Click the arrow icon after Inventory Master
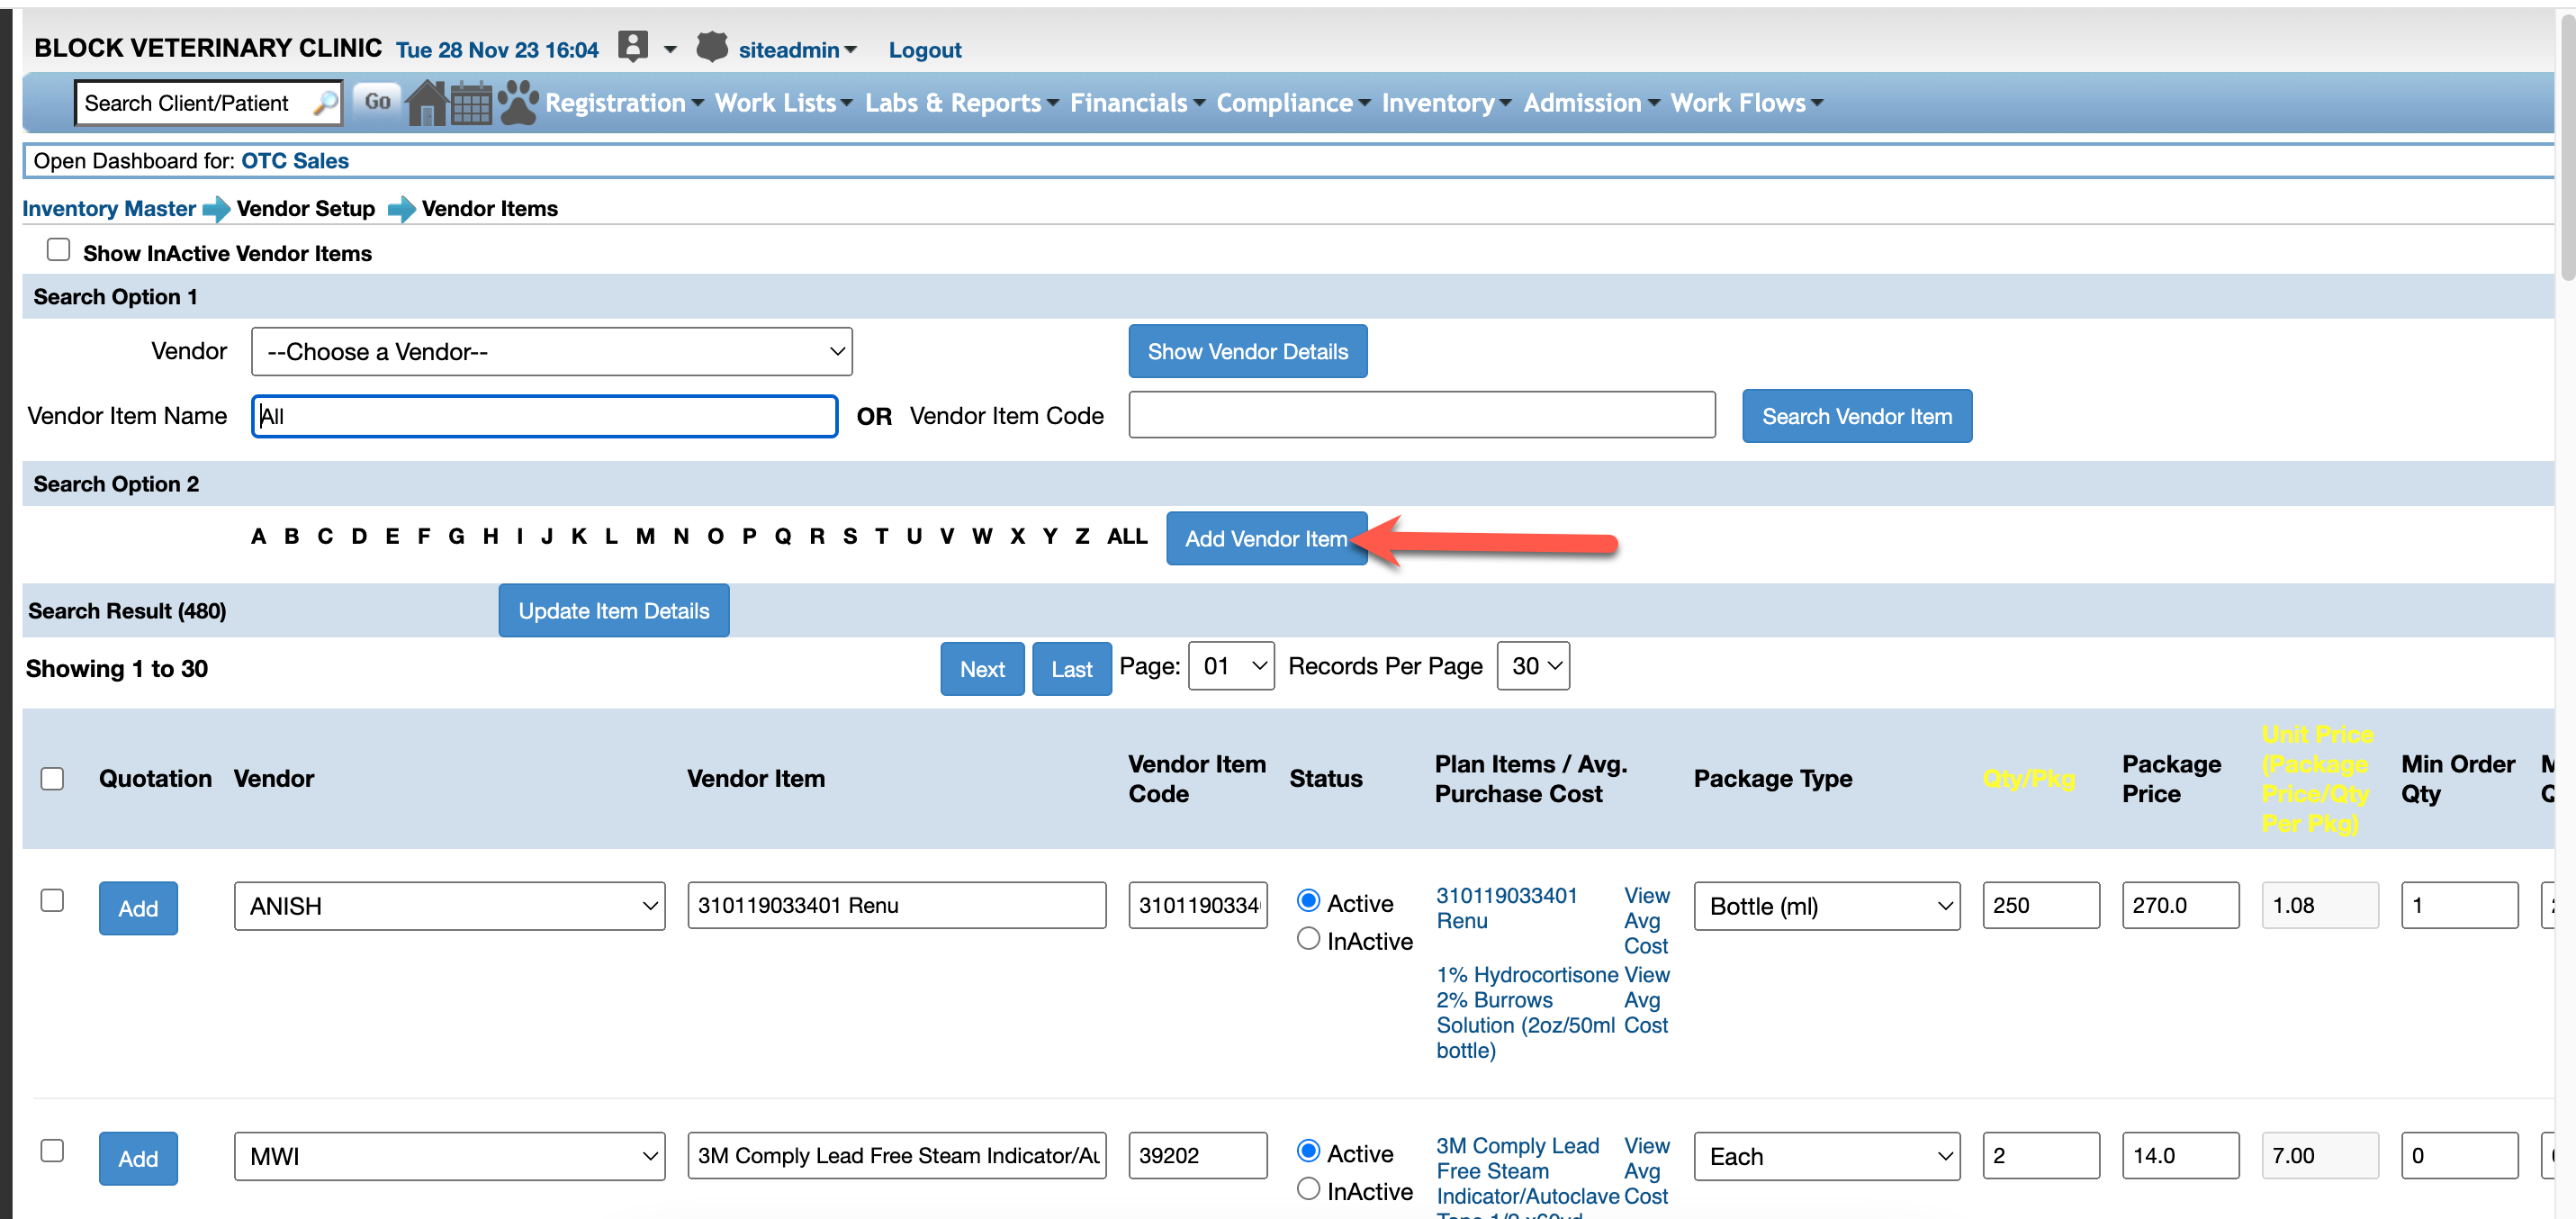Viewport: 2576px width, 1219px height. 216,209
